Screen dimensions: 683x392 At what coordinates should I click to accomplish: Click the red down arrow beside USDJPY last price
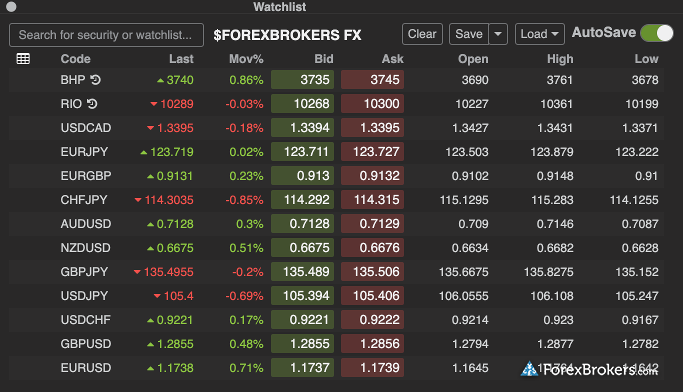pos(157,296)
